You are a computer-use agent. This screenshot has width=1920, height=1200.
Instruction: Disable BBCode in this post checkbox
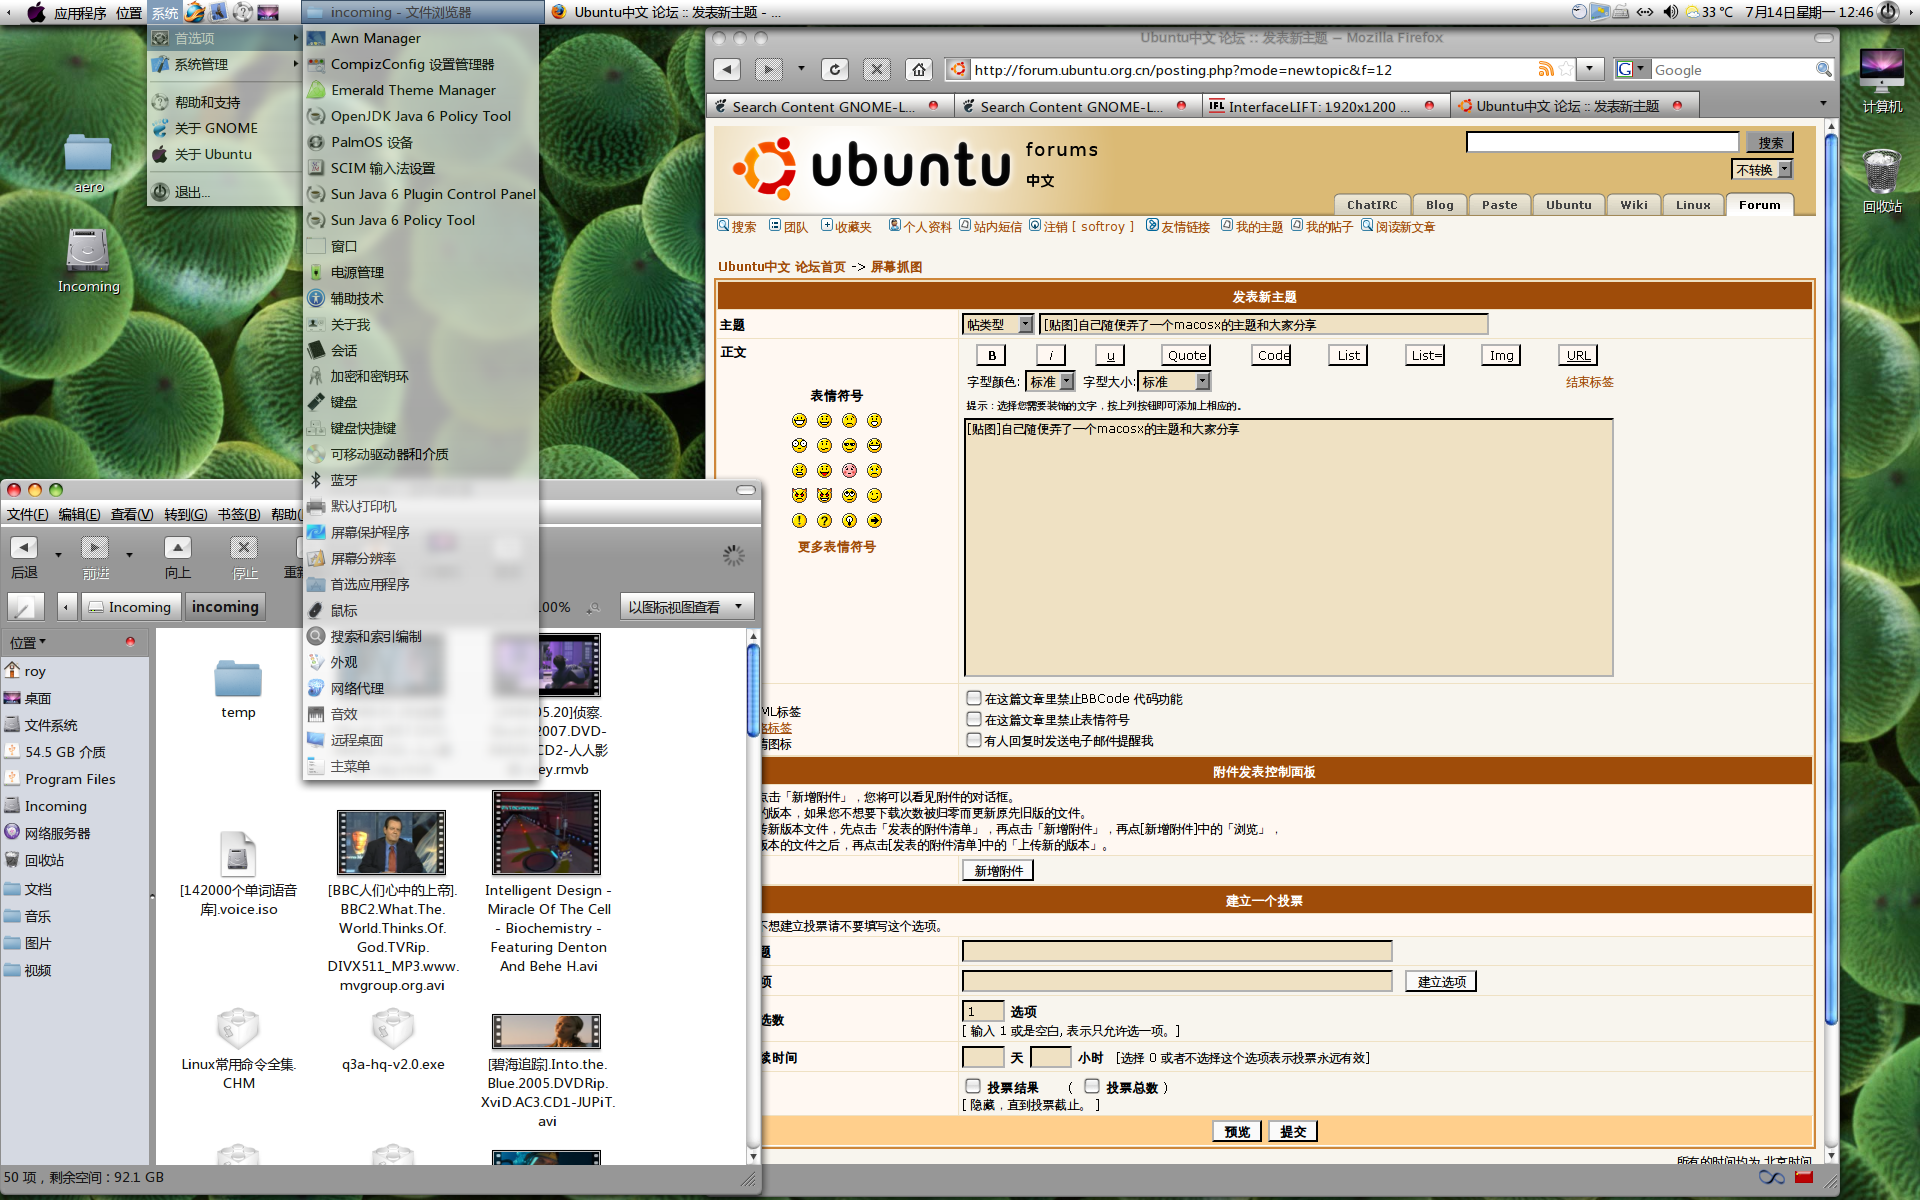pos(973,698)
